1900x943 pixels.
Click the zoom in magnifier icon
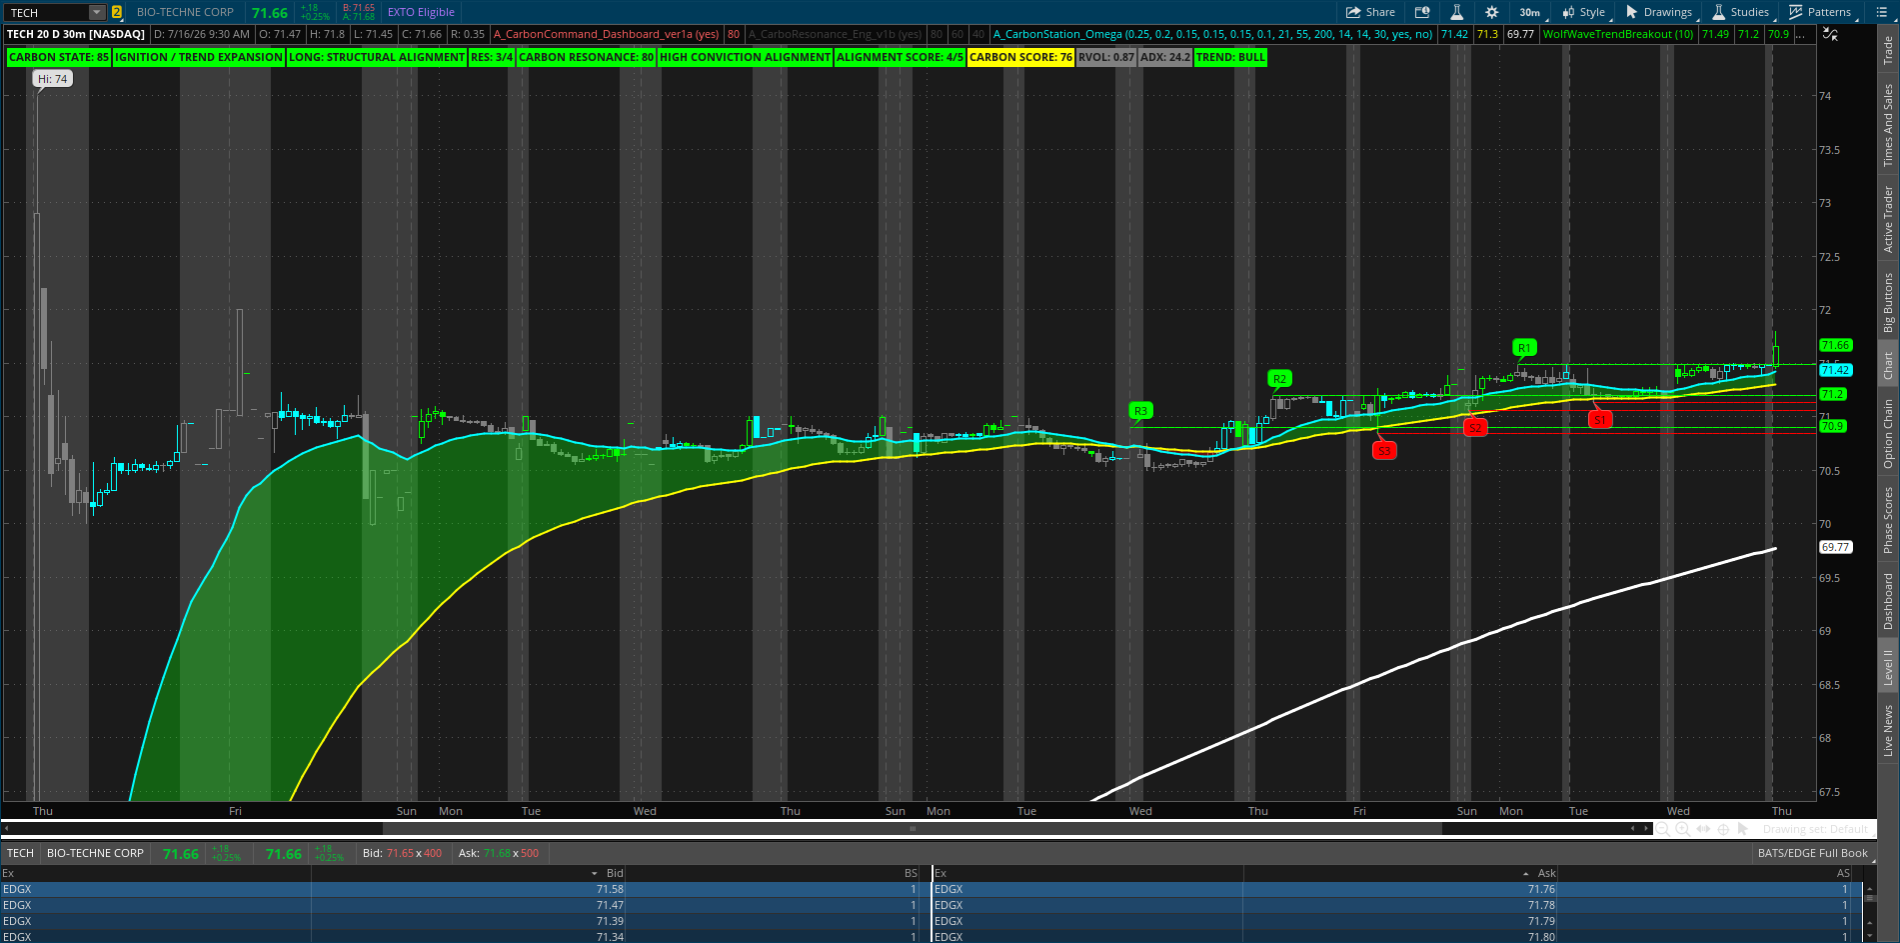coord(1683,829)
